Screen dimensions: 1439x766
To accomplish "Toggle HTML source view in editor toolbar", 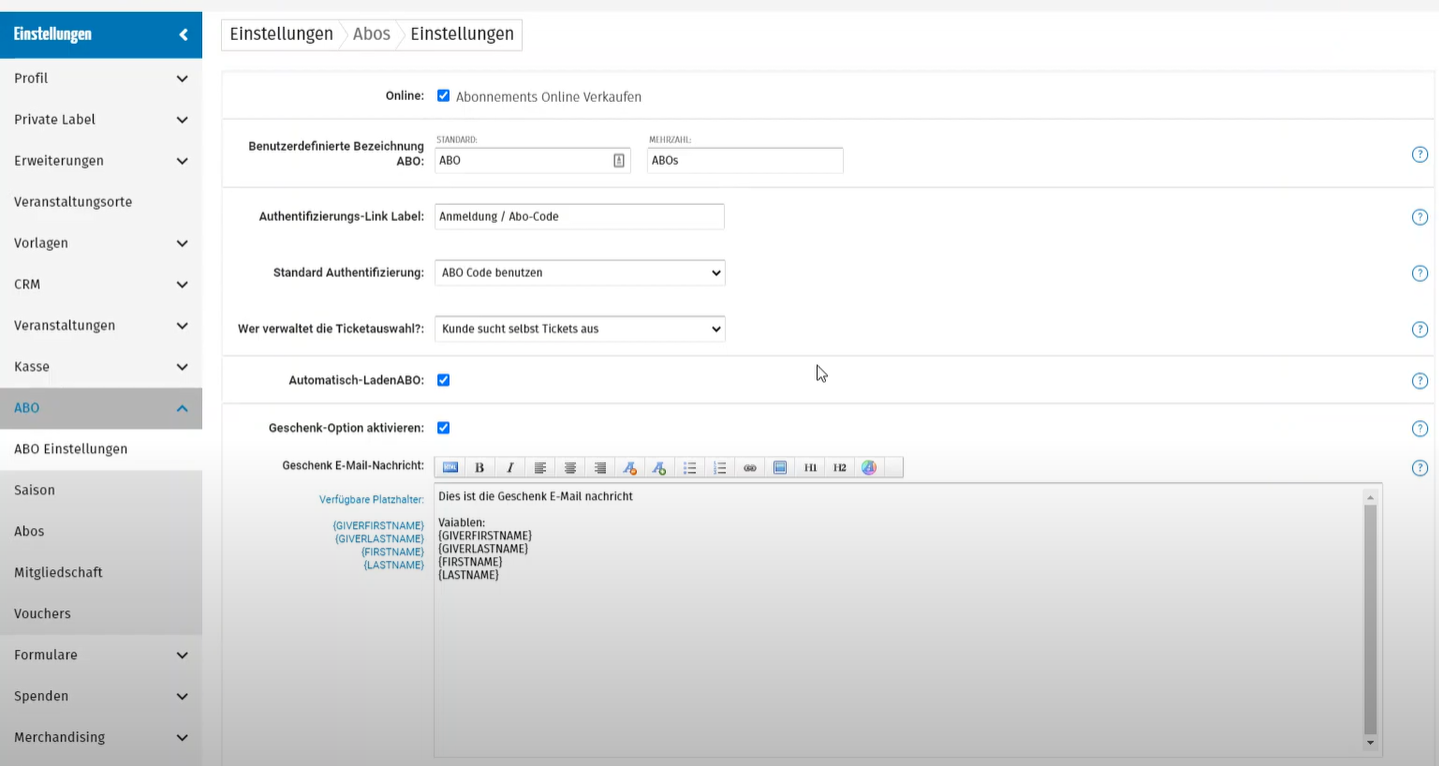I will [x=450, y=468].
